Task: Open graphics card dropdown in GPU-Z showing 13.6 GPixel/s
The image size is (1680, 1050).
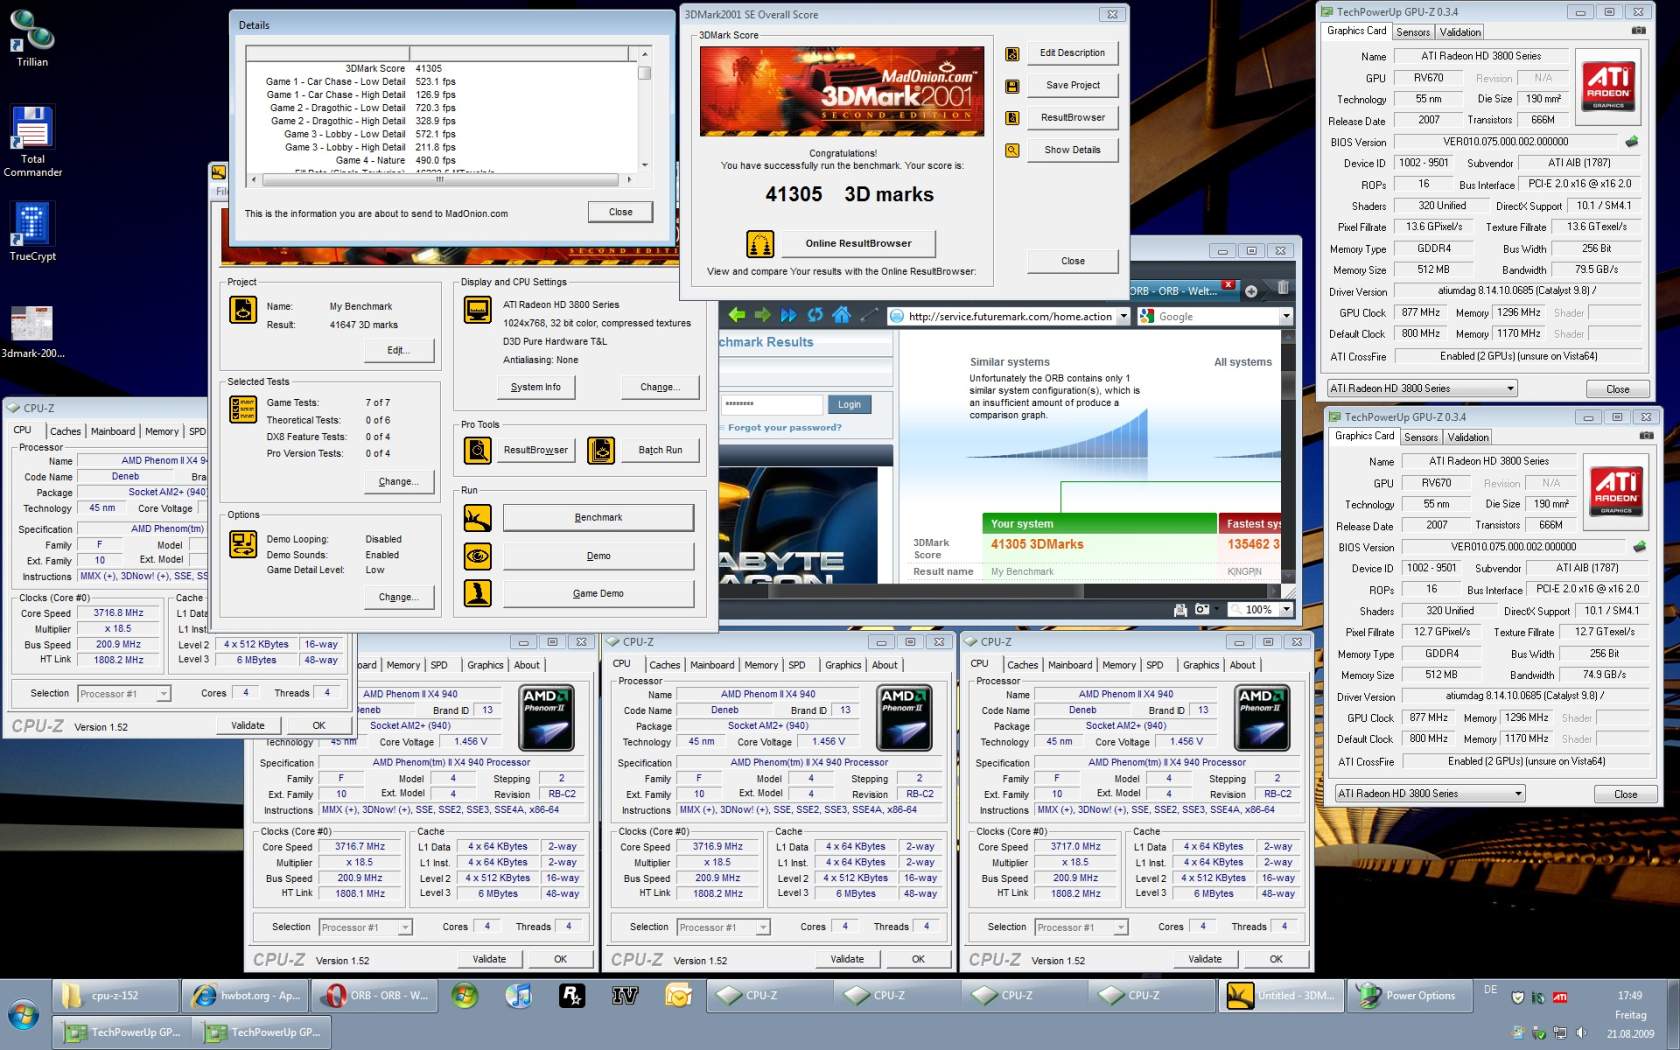Action: click(1421, 388)
